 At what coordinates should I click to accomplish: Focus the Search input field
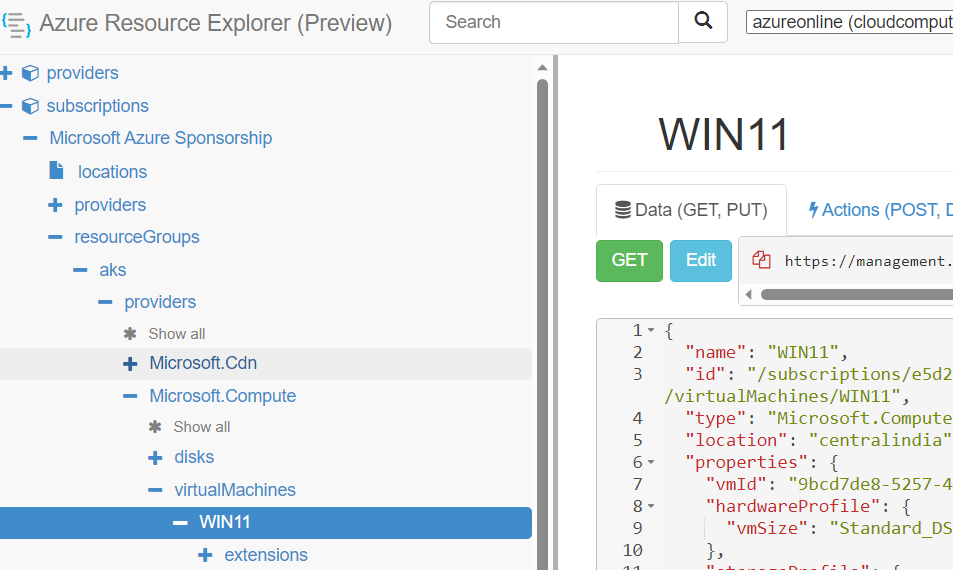pyautogui.click(x=554, y=22)
